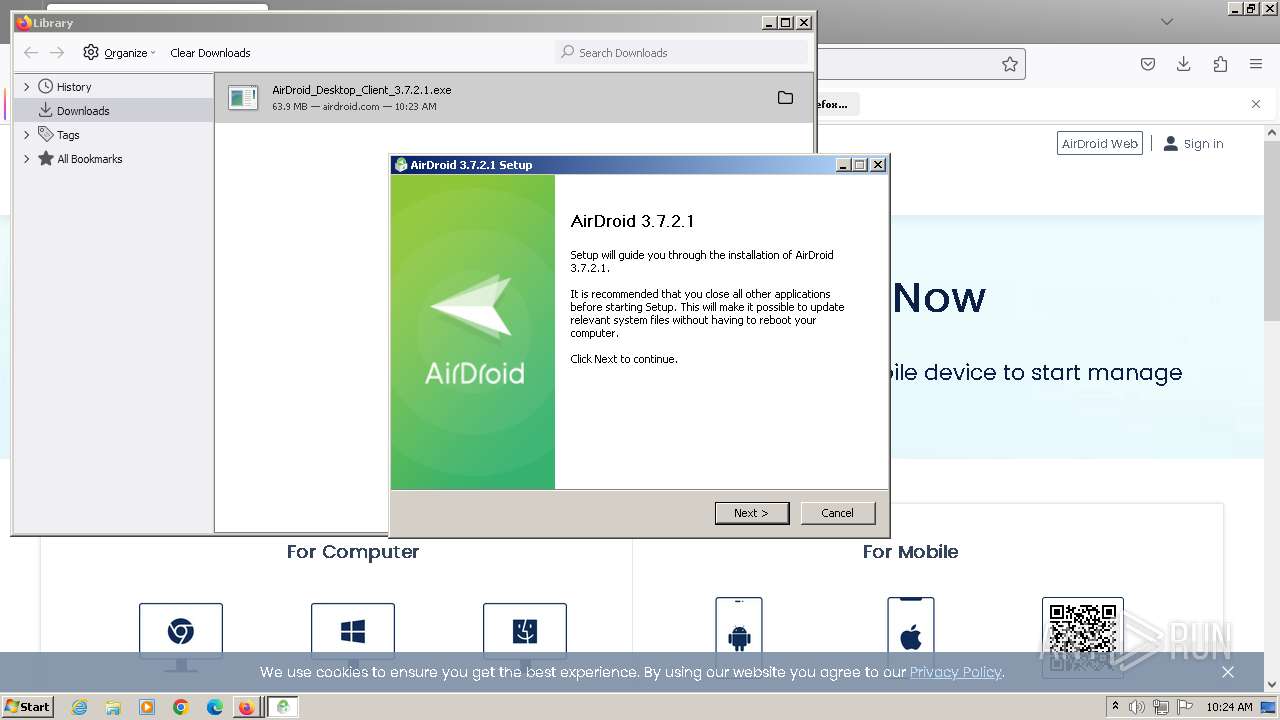1280x720 pixels.
Task: Open containing folder for the AirDroid download
Action: pos(785,98)
